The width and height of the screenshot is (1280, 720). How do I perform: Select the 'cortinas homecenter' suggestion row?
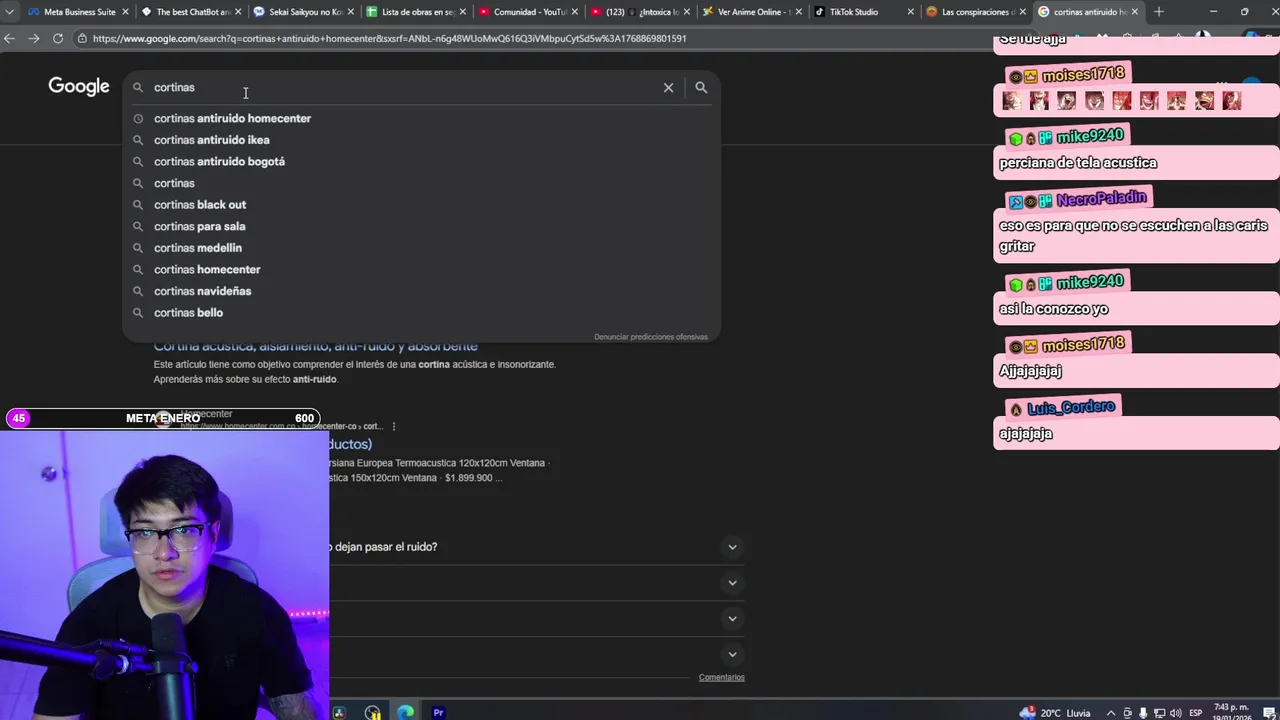point(421,269)
